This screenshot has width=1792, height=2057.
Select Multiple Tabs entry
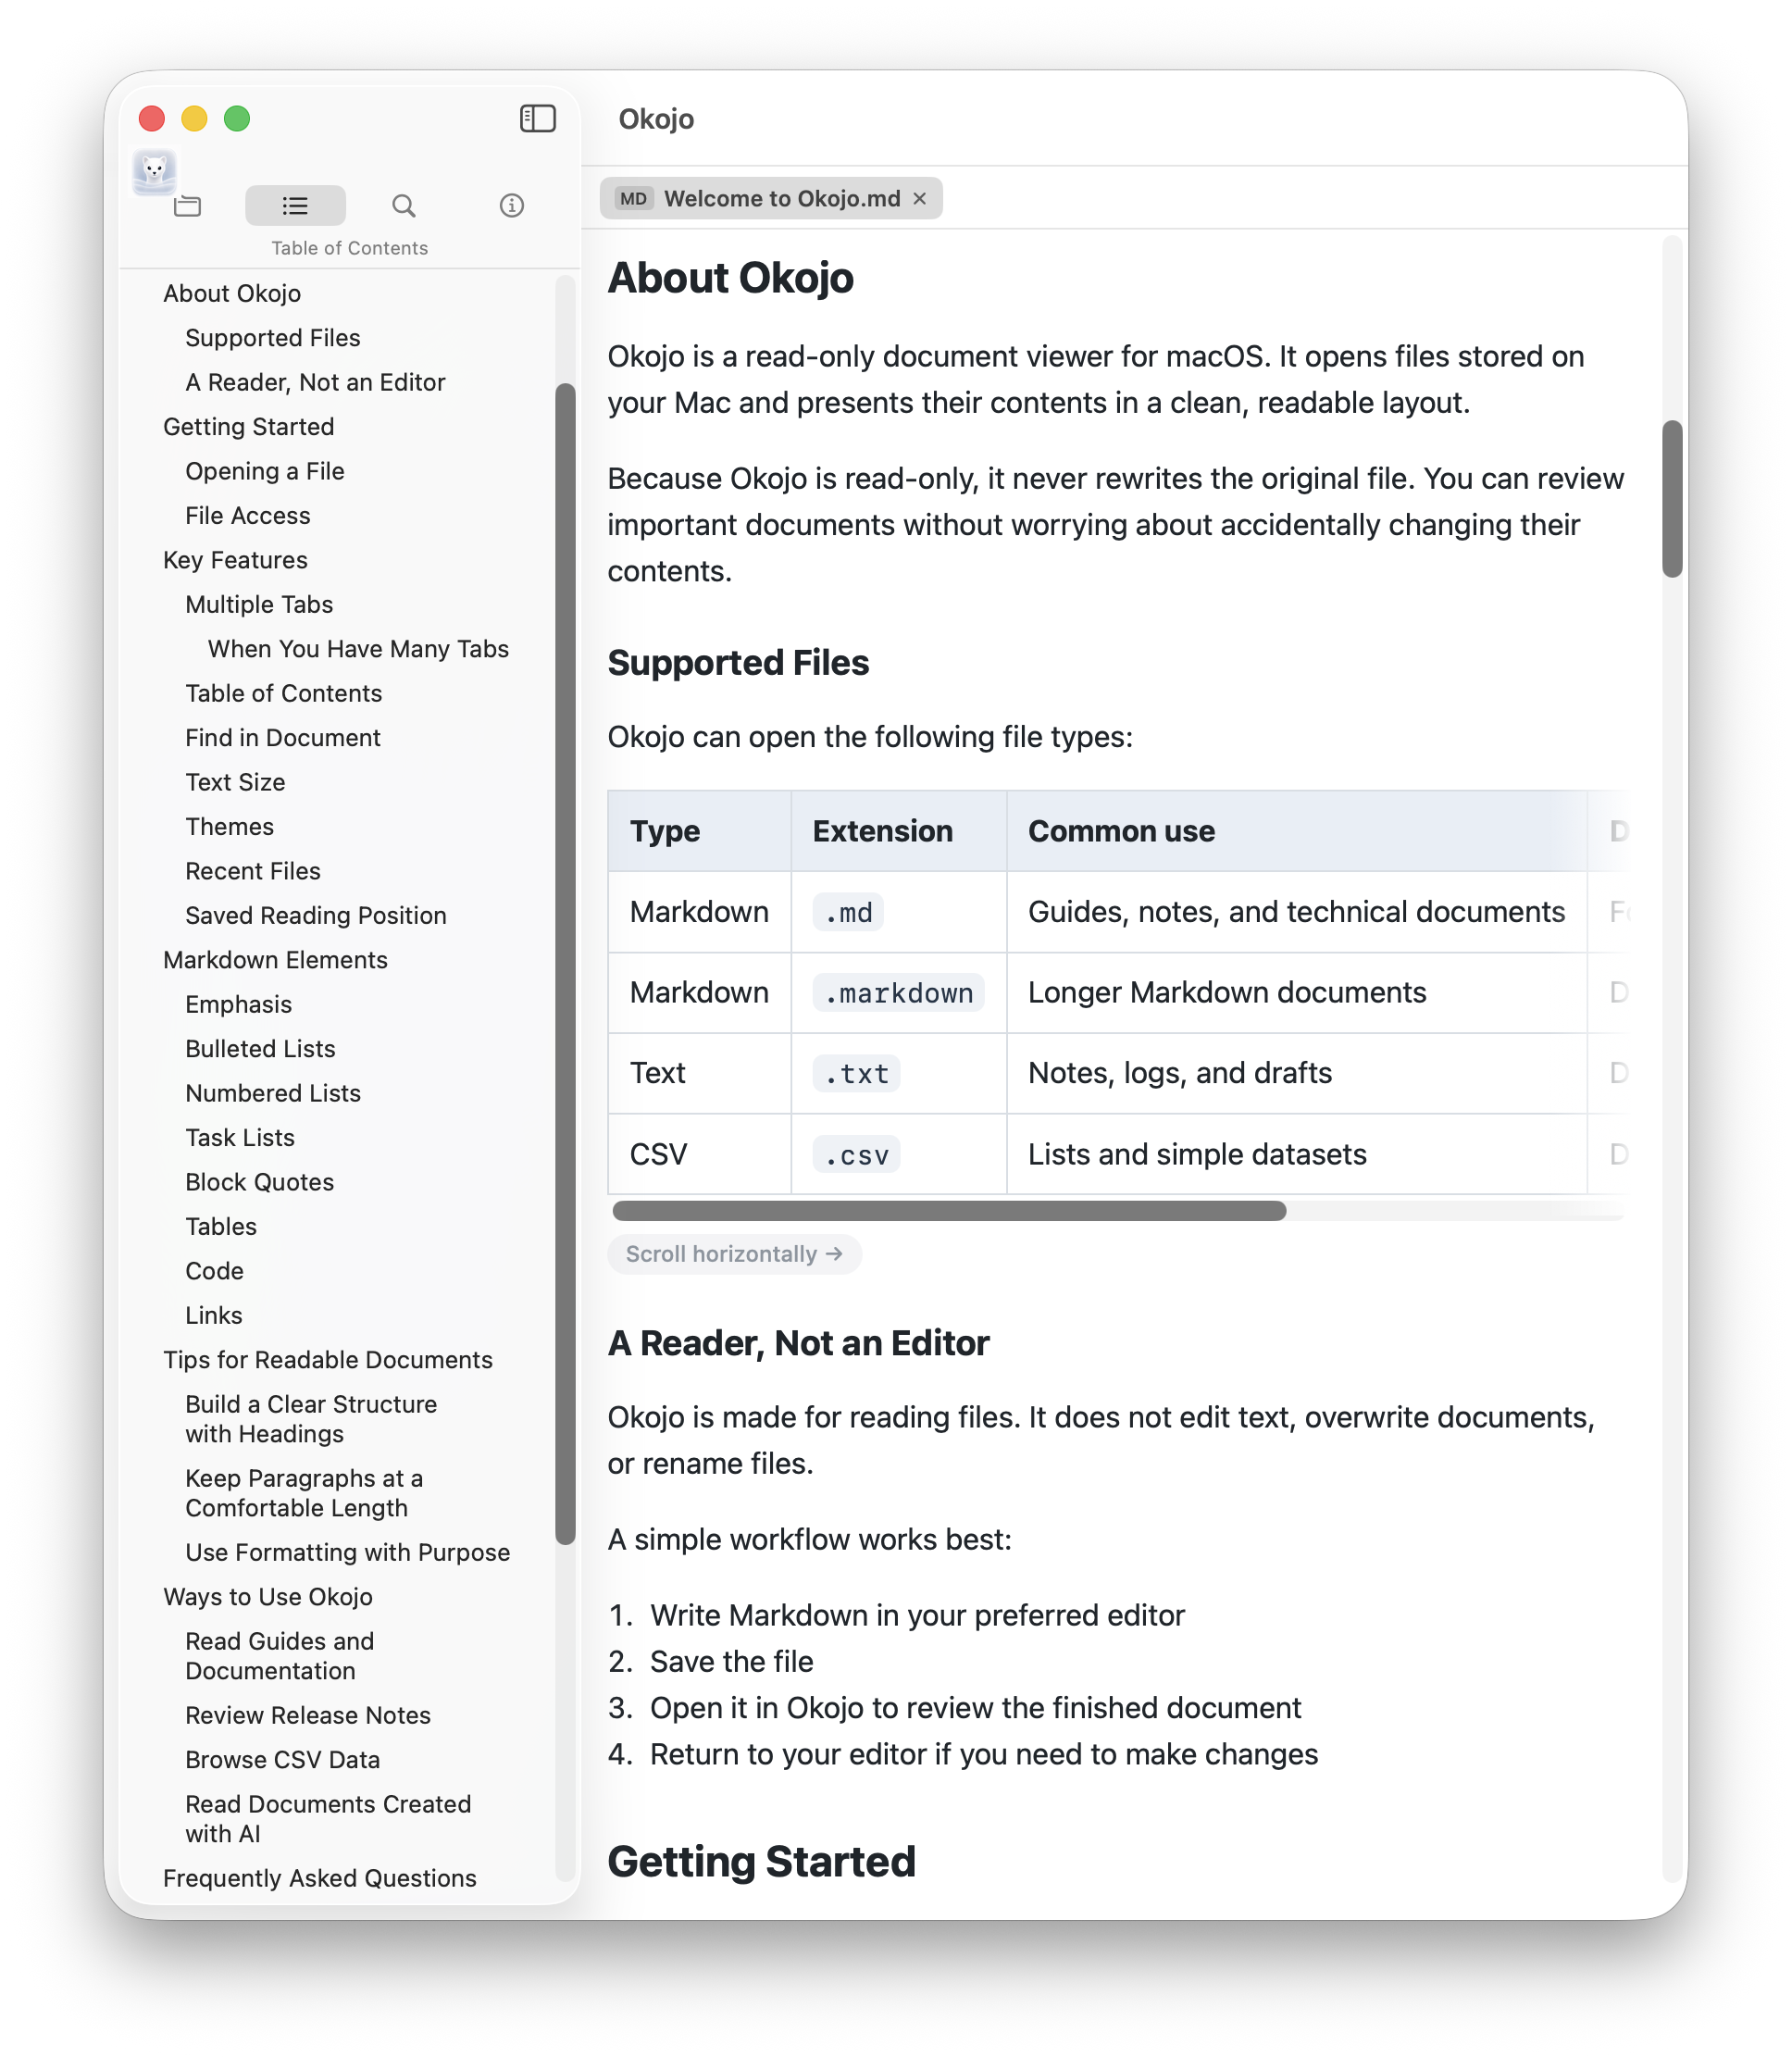[259, 605]
